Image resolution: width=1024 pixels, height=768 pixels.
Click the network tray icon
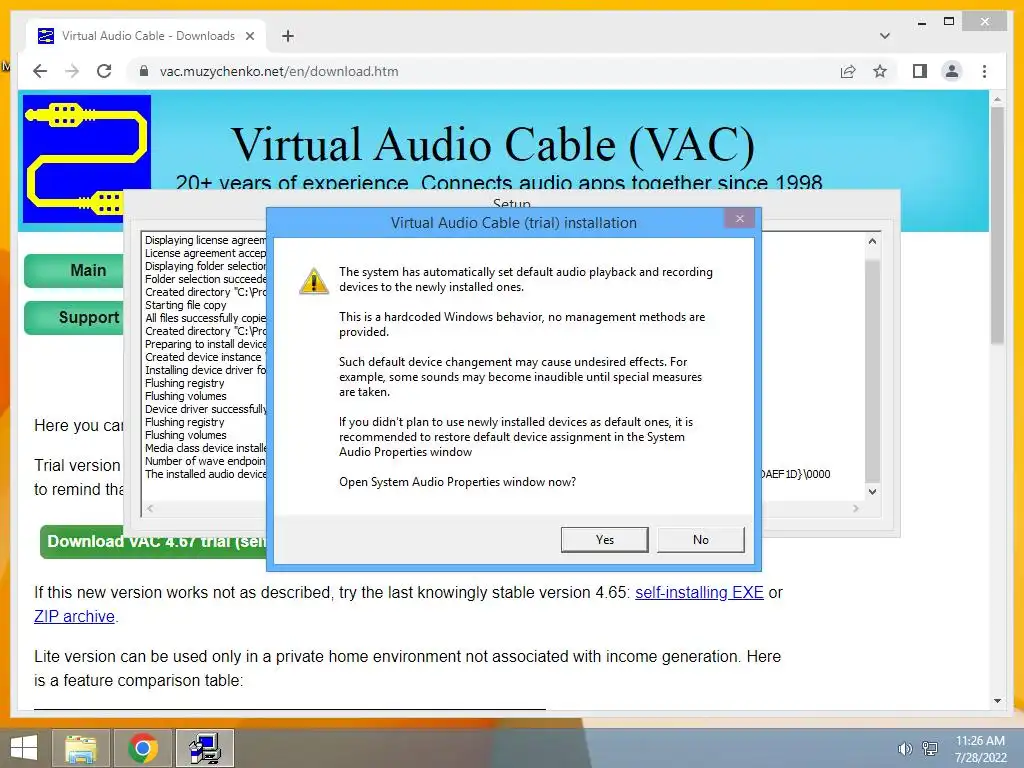point(929,749)
